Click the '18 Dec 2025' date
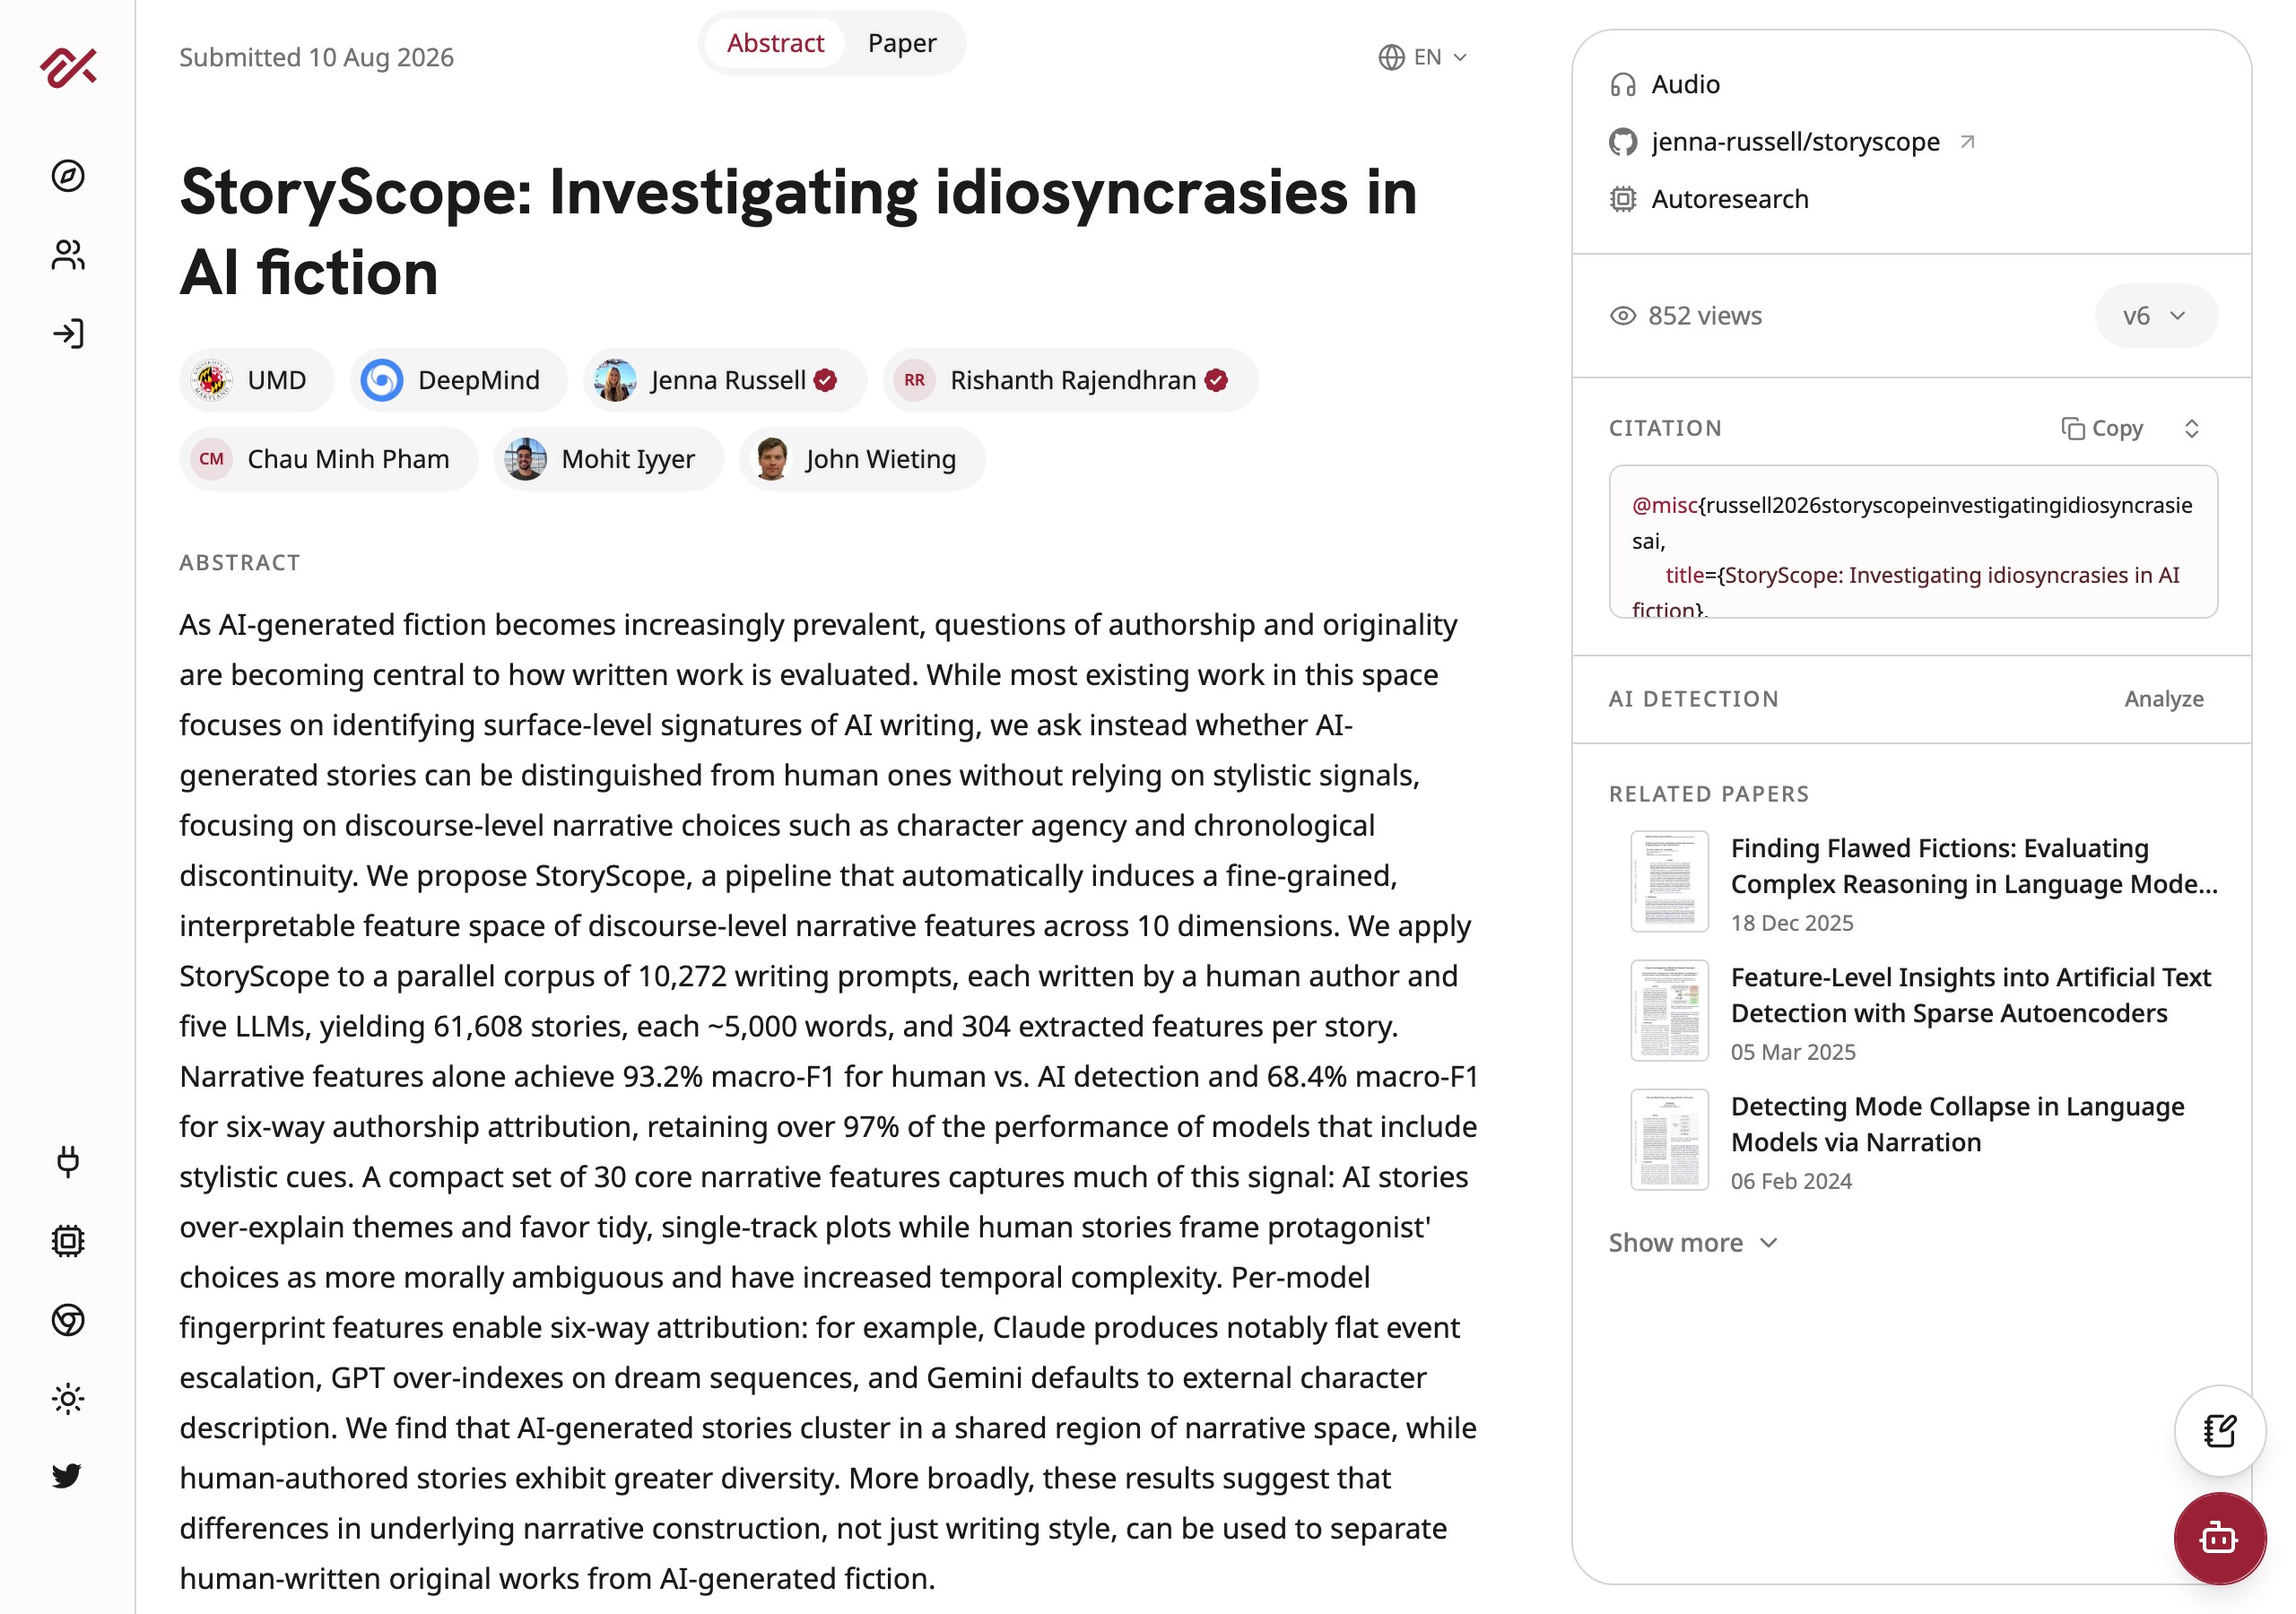The image size is (2296, 1614). (1792, 923)
